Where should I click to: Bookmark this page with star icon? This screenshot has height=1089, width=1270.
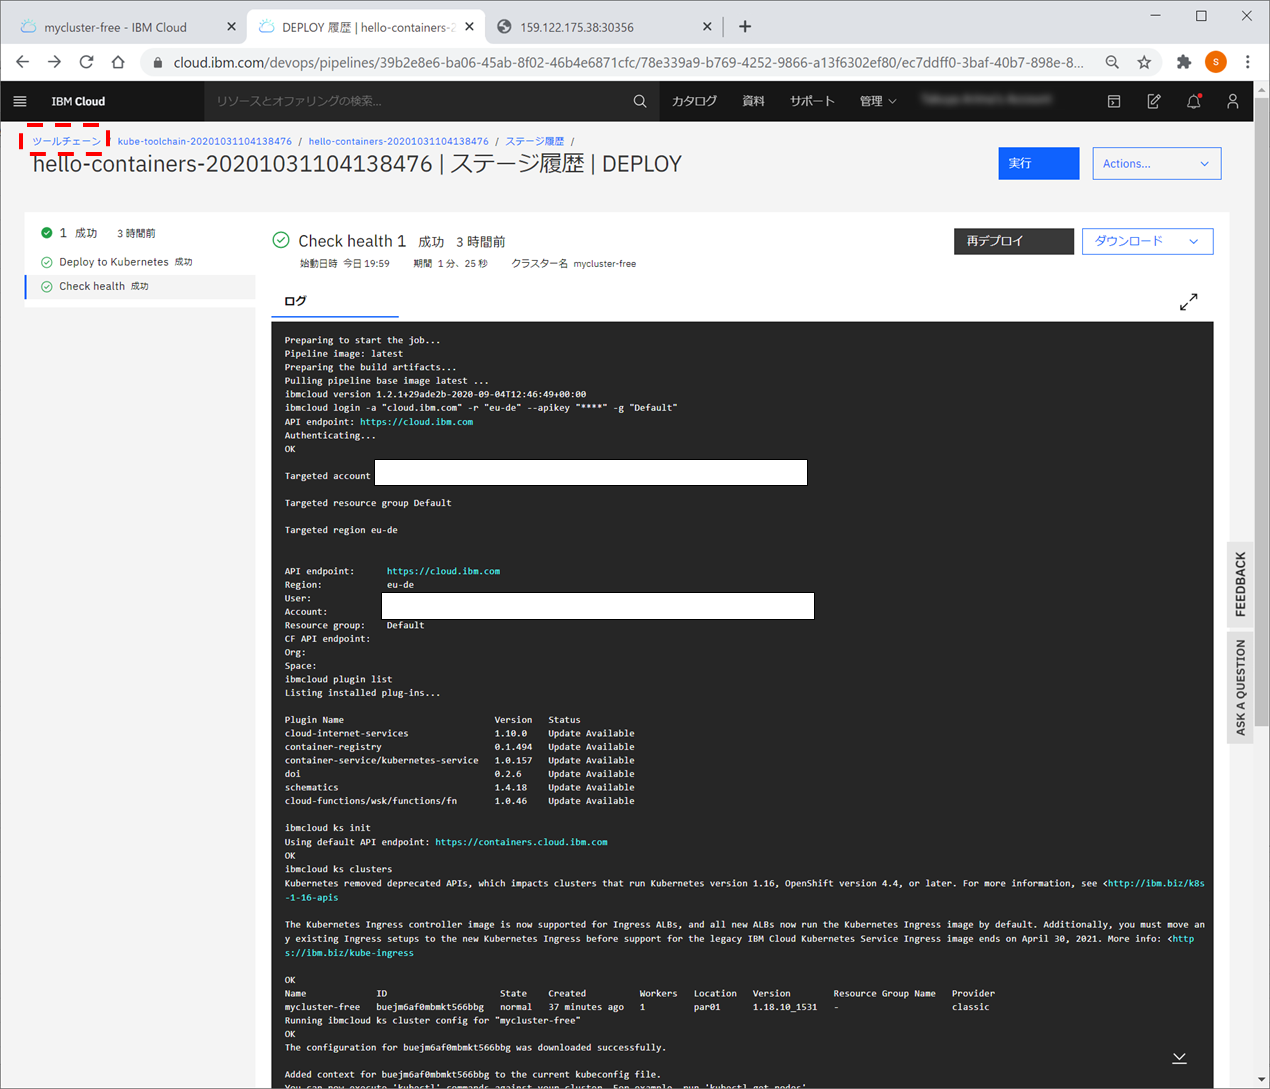click(1144, 62)
